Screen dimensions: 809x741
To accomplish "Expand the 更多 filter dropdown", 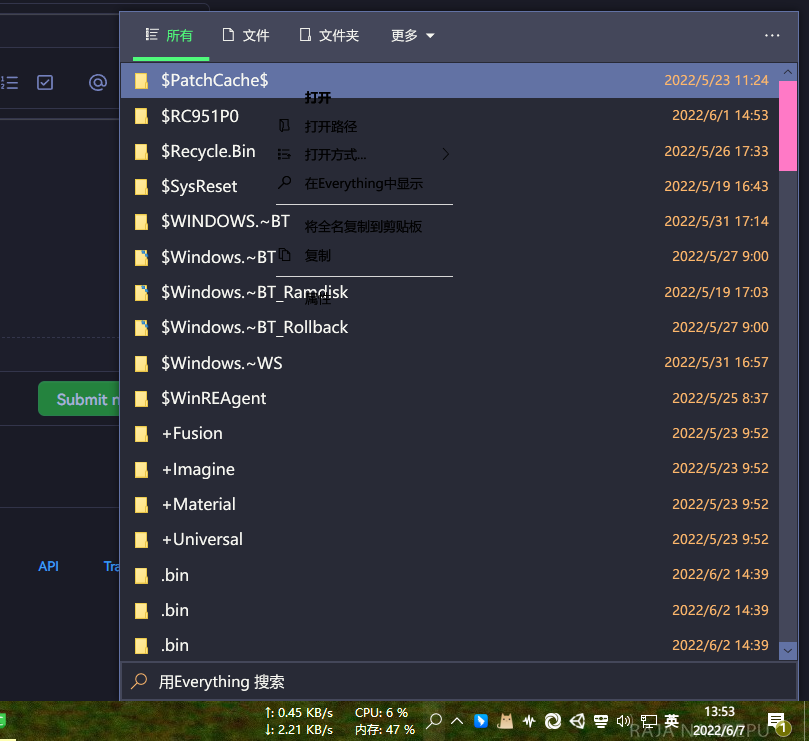I will pos(413,36).
